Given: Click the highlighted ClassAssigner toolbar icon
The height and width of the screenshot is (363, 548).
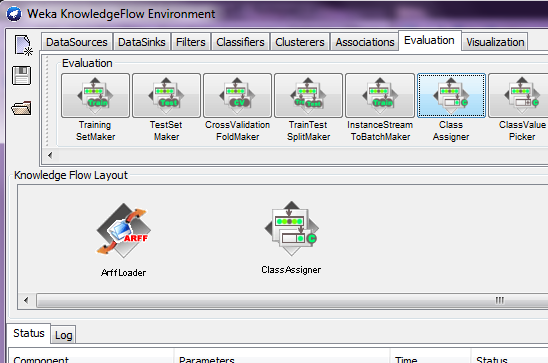Looking at the screenshot, I should click(x=451, y=95).
